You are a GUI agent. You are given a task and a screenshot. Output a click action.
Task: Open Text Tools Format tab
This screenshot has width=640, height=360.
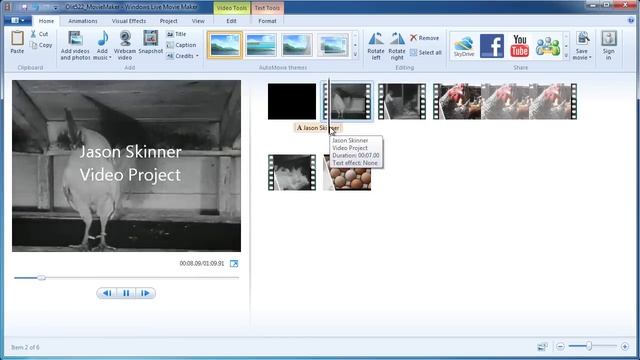coord(267,21)
